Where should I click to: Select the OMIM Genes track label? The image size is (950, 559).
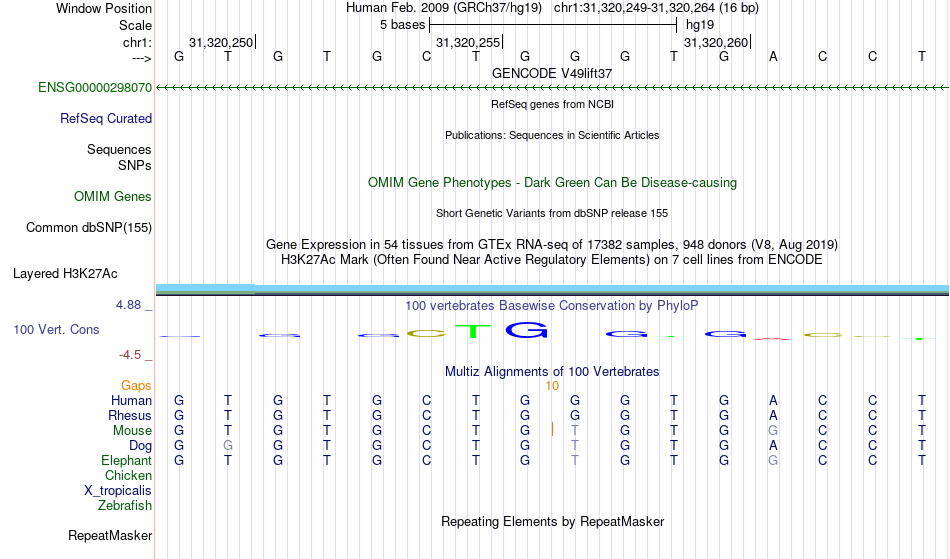coord(113,196)
